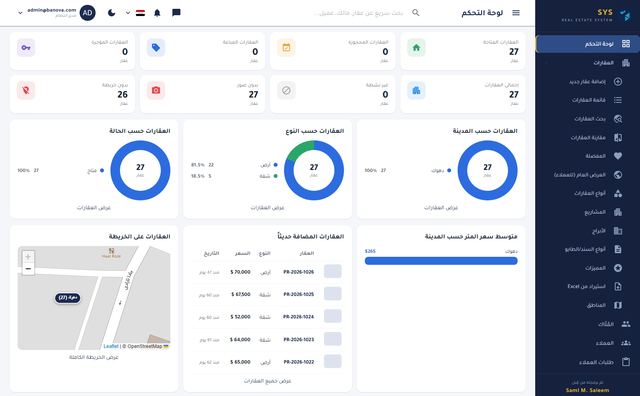This screenshot has height=396, width=640.
Task: Open the Leaflet attribution link
Action: click(x=111, y=346)
